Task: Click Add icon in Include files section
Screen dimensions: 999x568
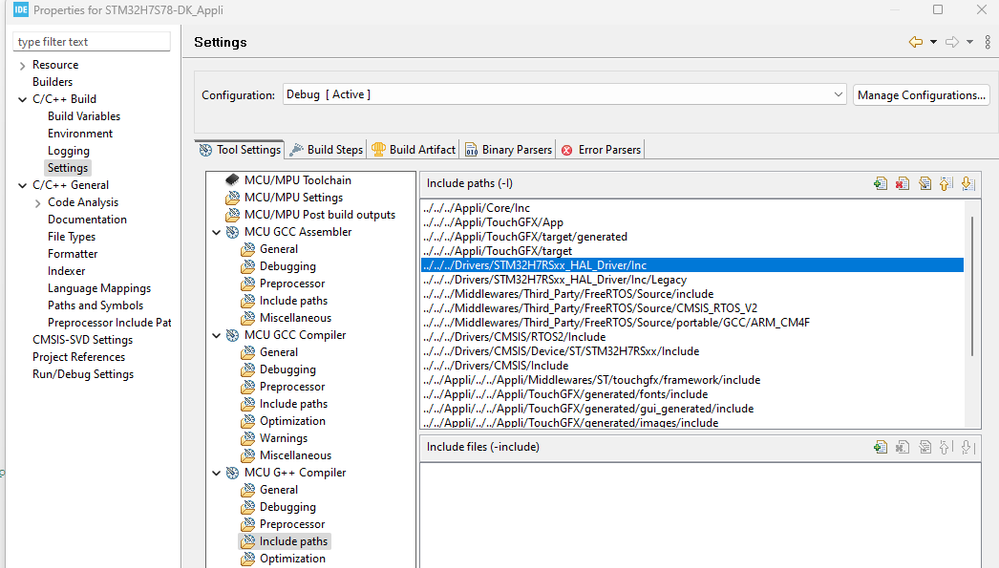Action: point(880,447)
